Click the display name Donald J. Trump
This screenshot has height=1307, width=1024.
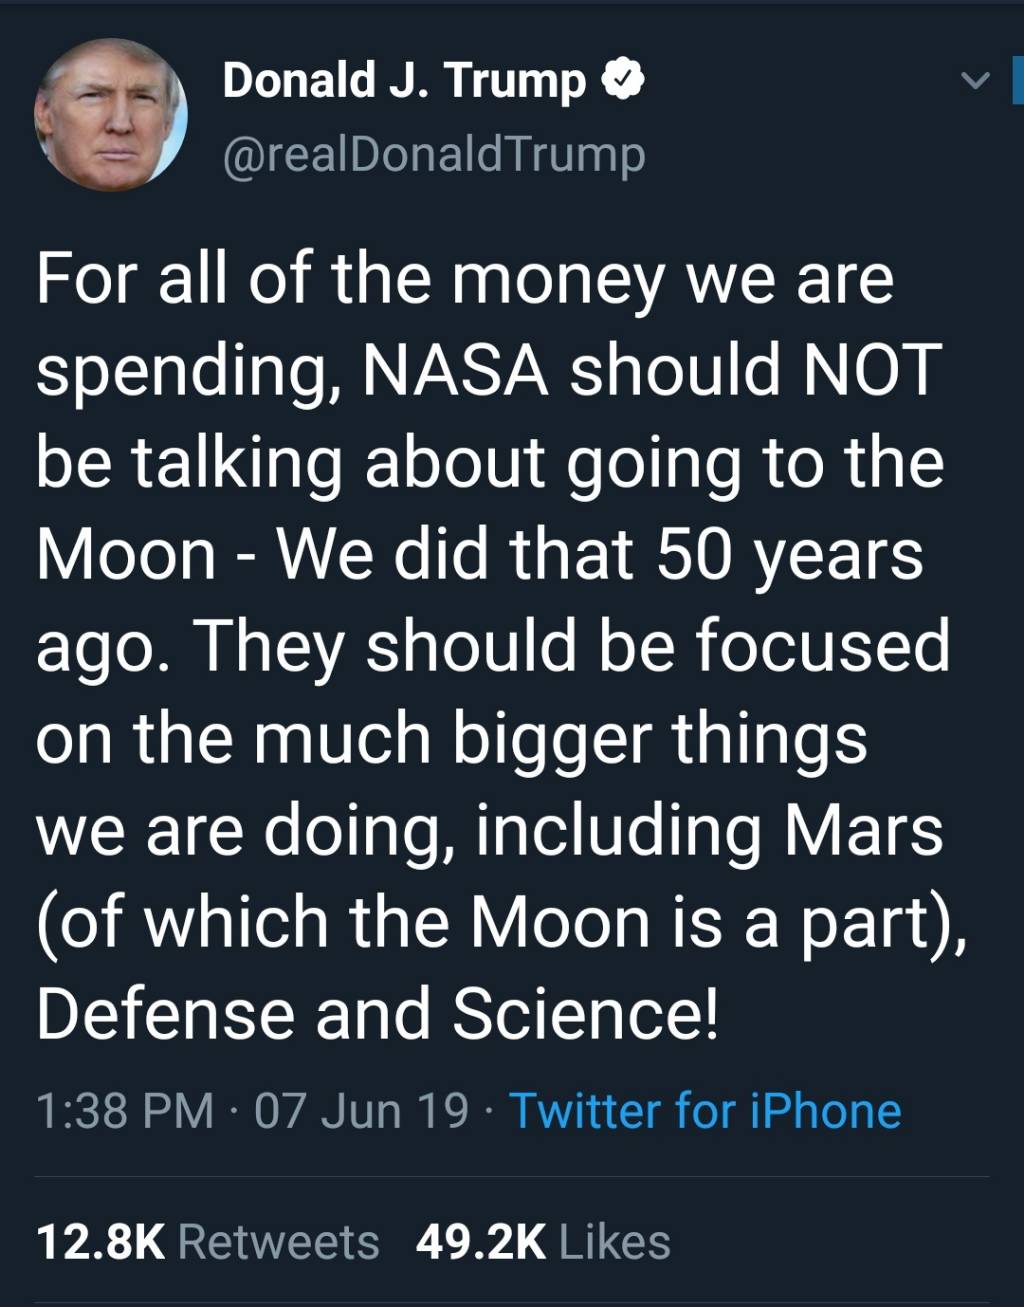pyautogui.click(x=404, y=80)
